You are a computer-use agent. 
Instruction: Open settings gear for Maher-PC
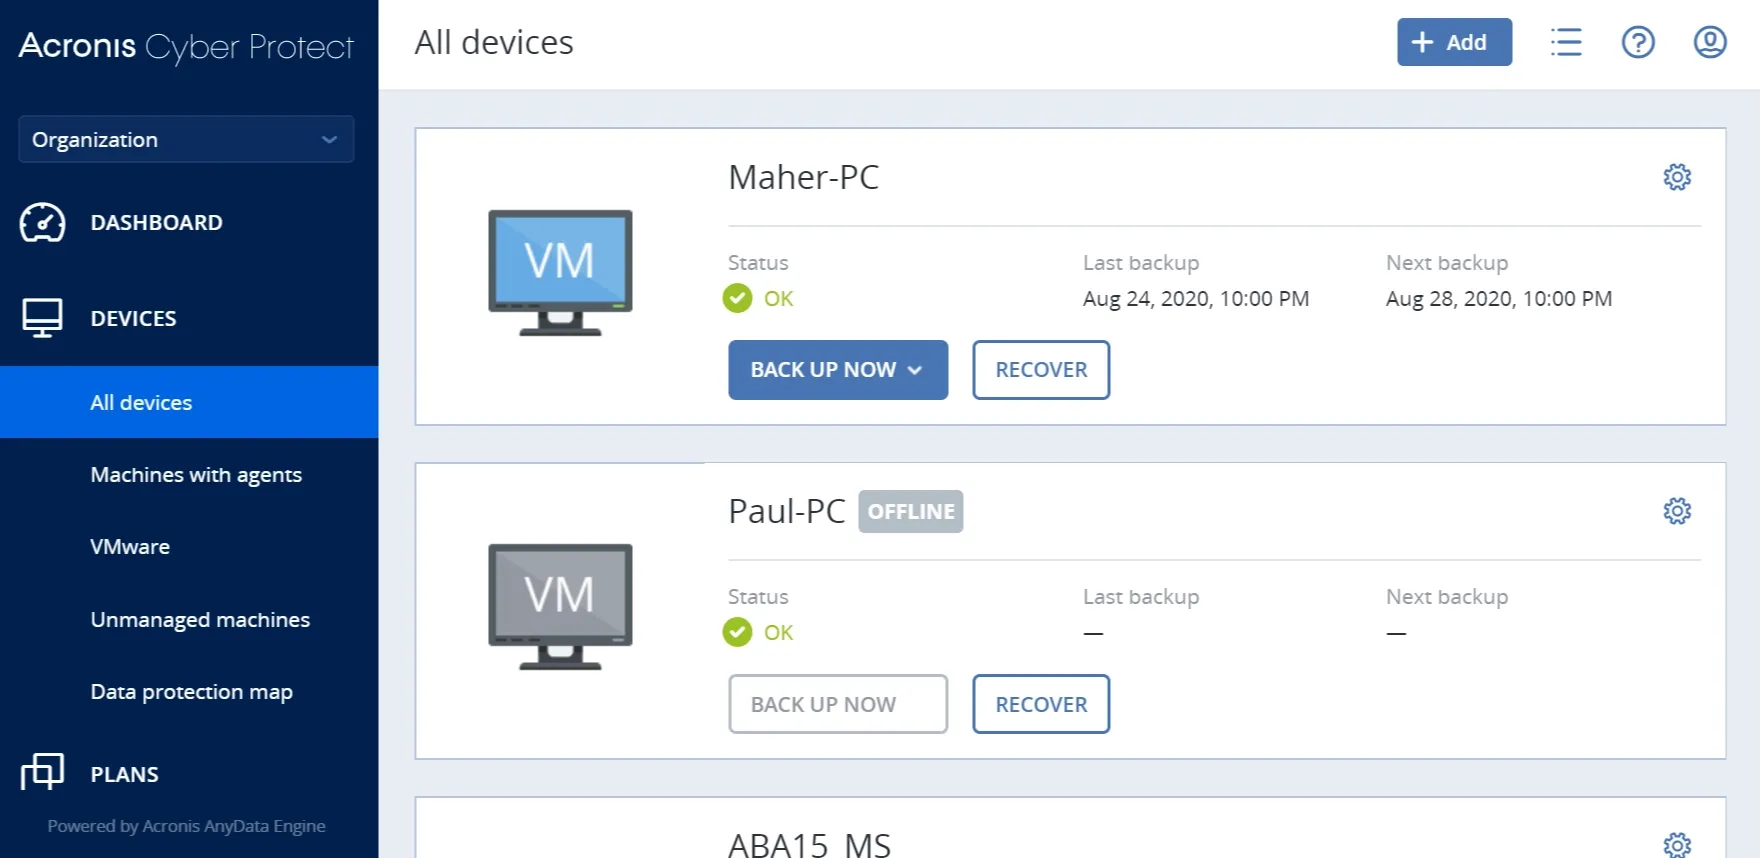[x=1677, y=177]
